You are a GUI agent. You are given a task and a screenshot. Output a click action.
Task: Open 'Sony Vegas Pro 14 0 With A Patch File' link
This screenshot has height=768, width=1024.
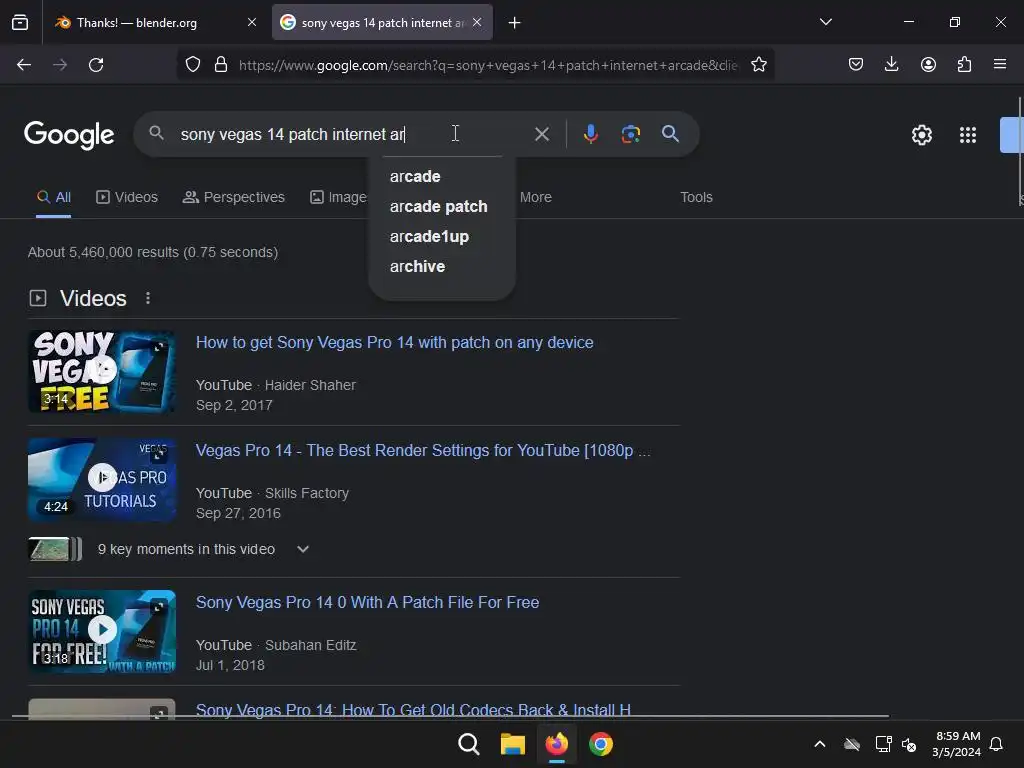(368, 602)
